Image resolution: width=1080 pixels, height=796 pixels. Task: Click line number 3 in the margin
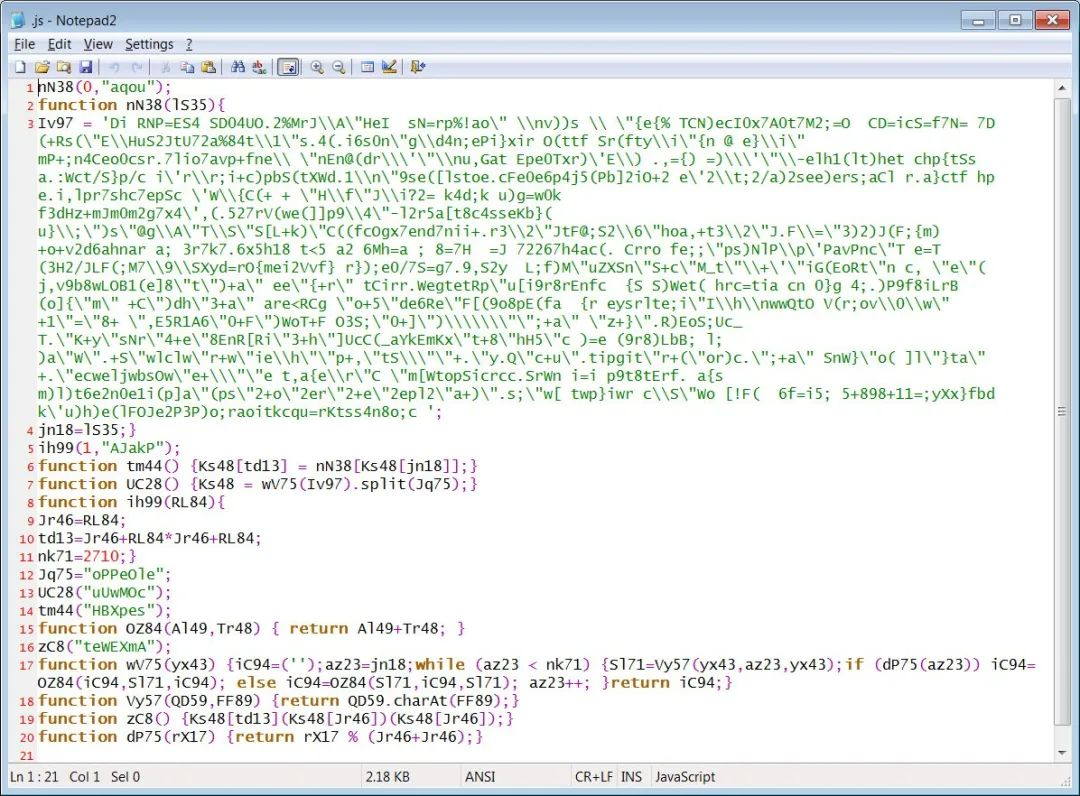tap(30, 124)
